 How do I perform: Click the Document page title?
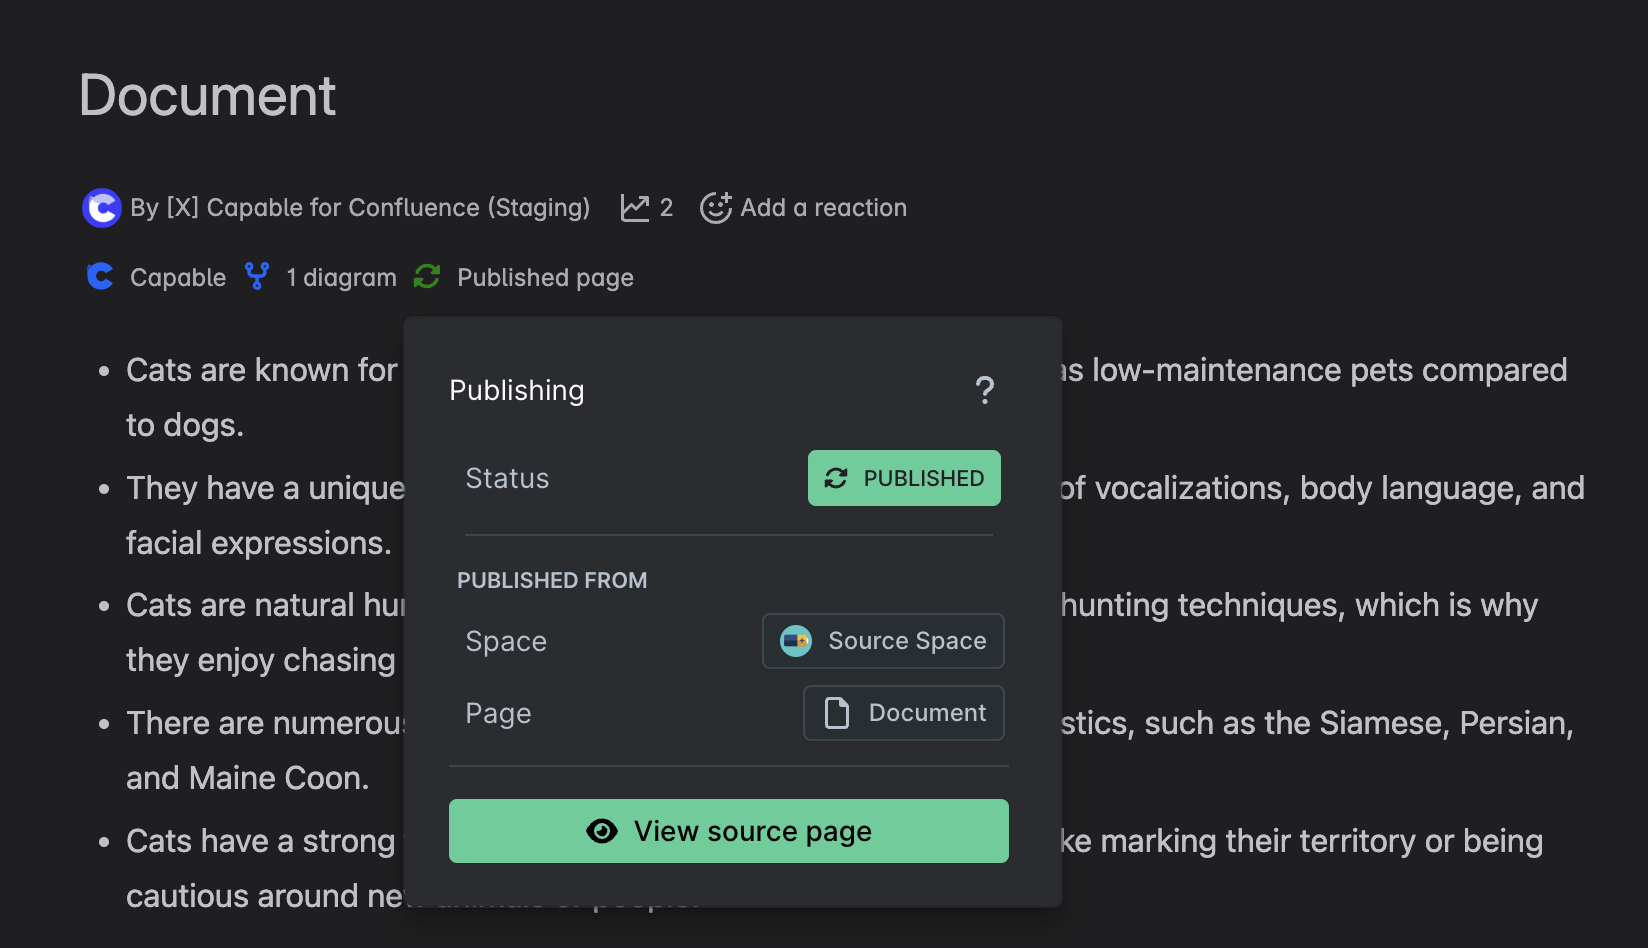[x=207, y=96]
